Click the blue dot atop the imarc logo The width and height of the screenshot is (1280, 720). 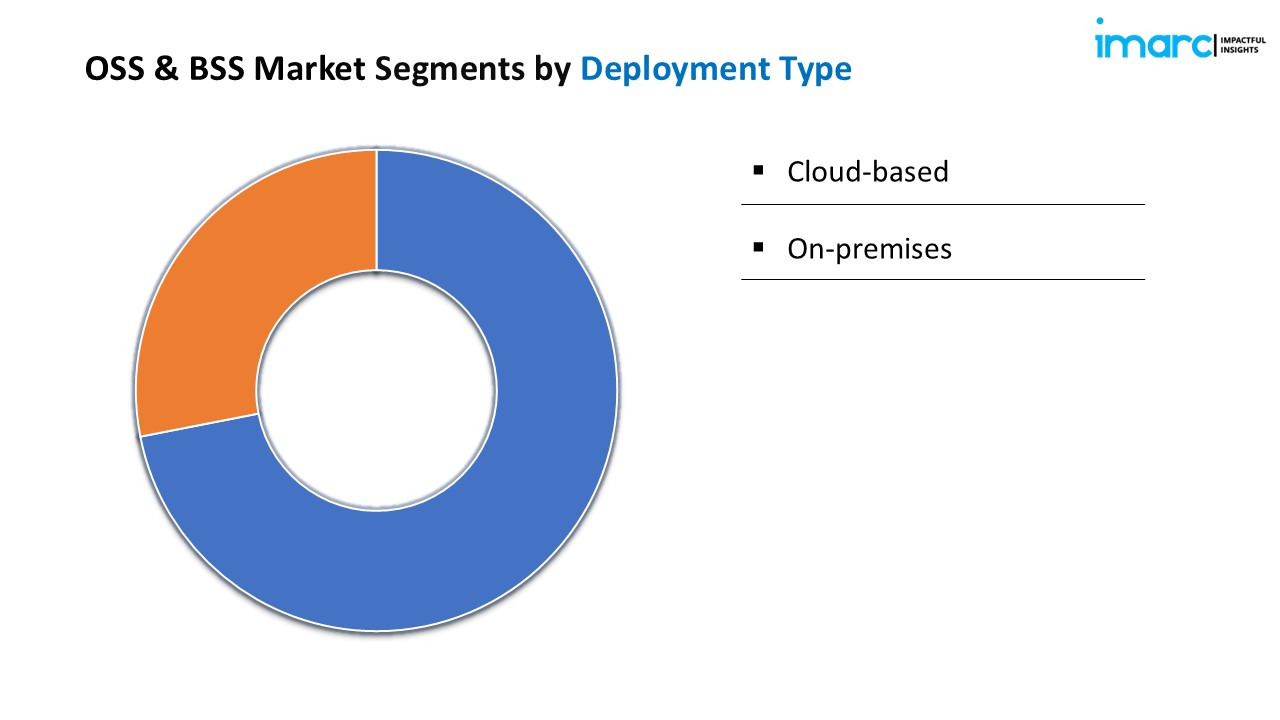(1101, 21)
